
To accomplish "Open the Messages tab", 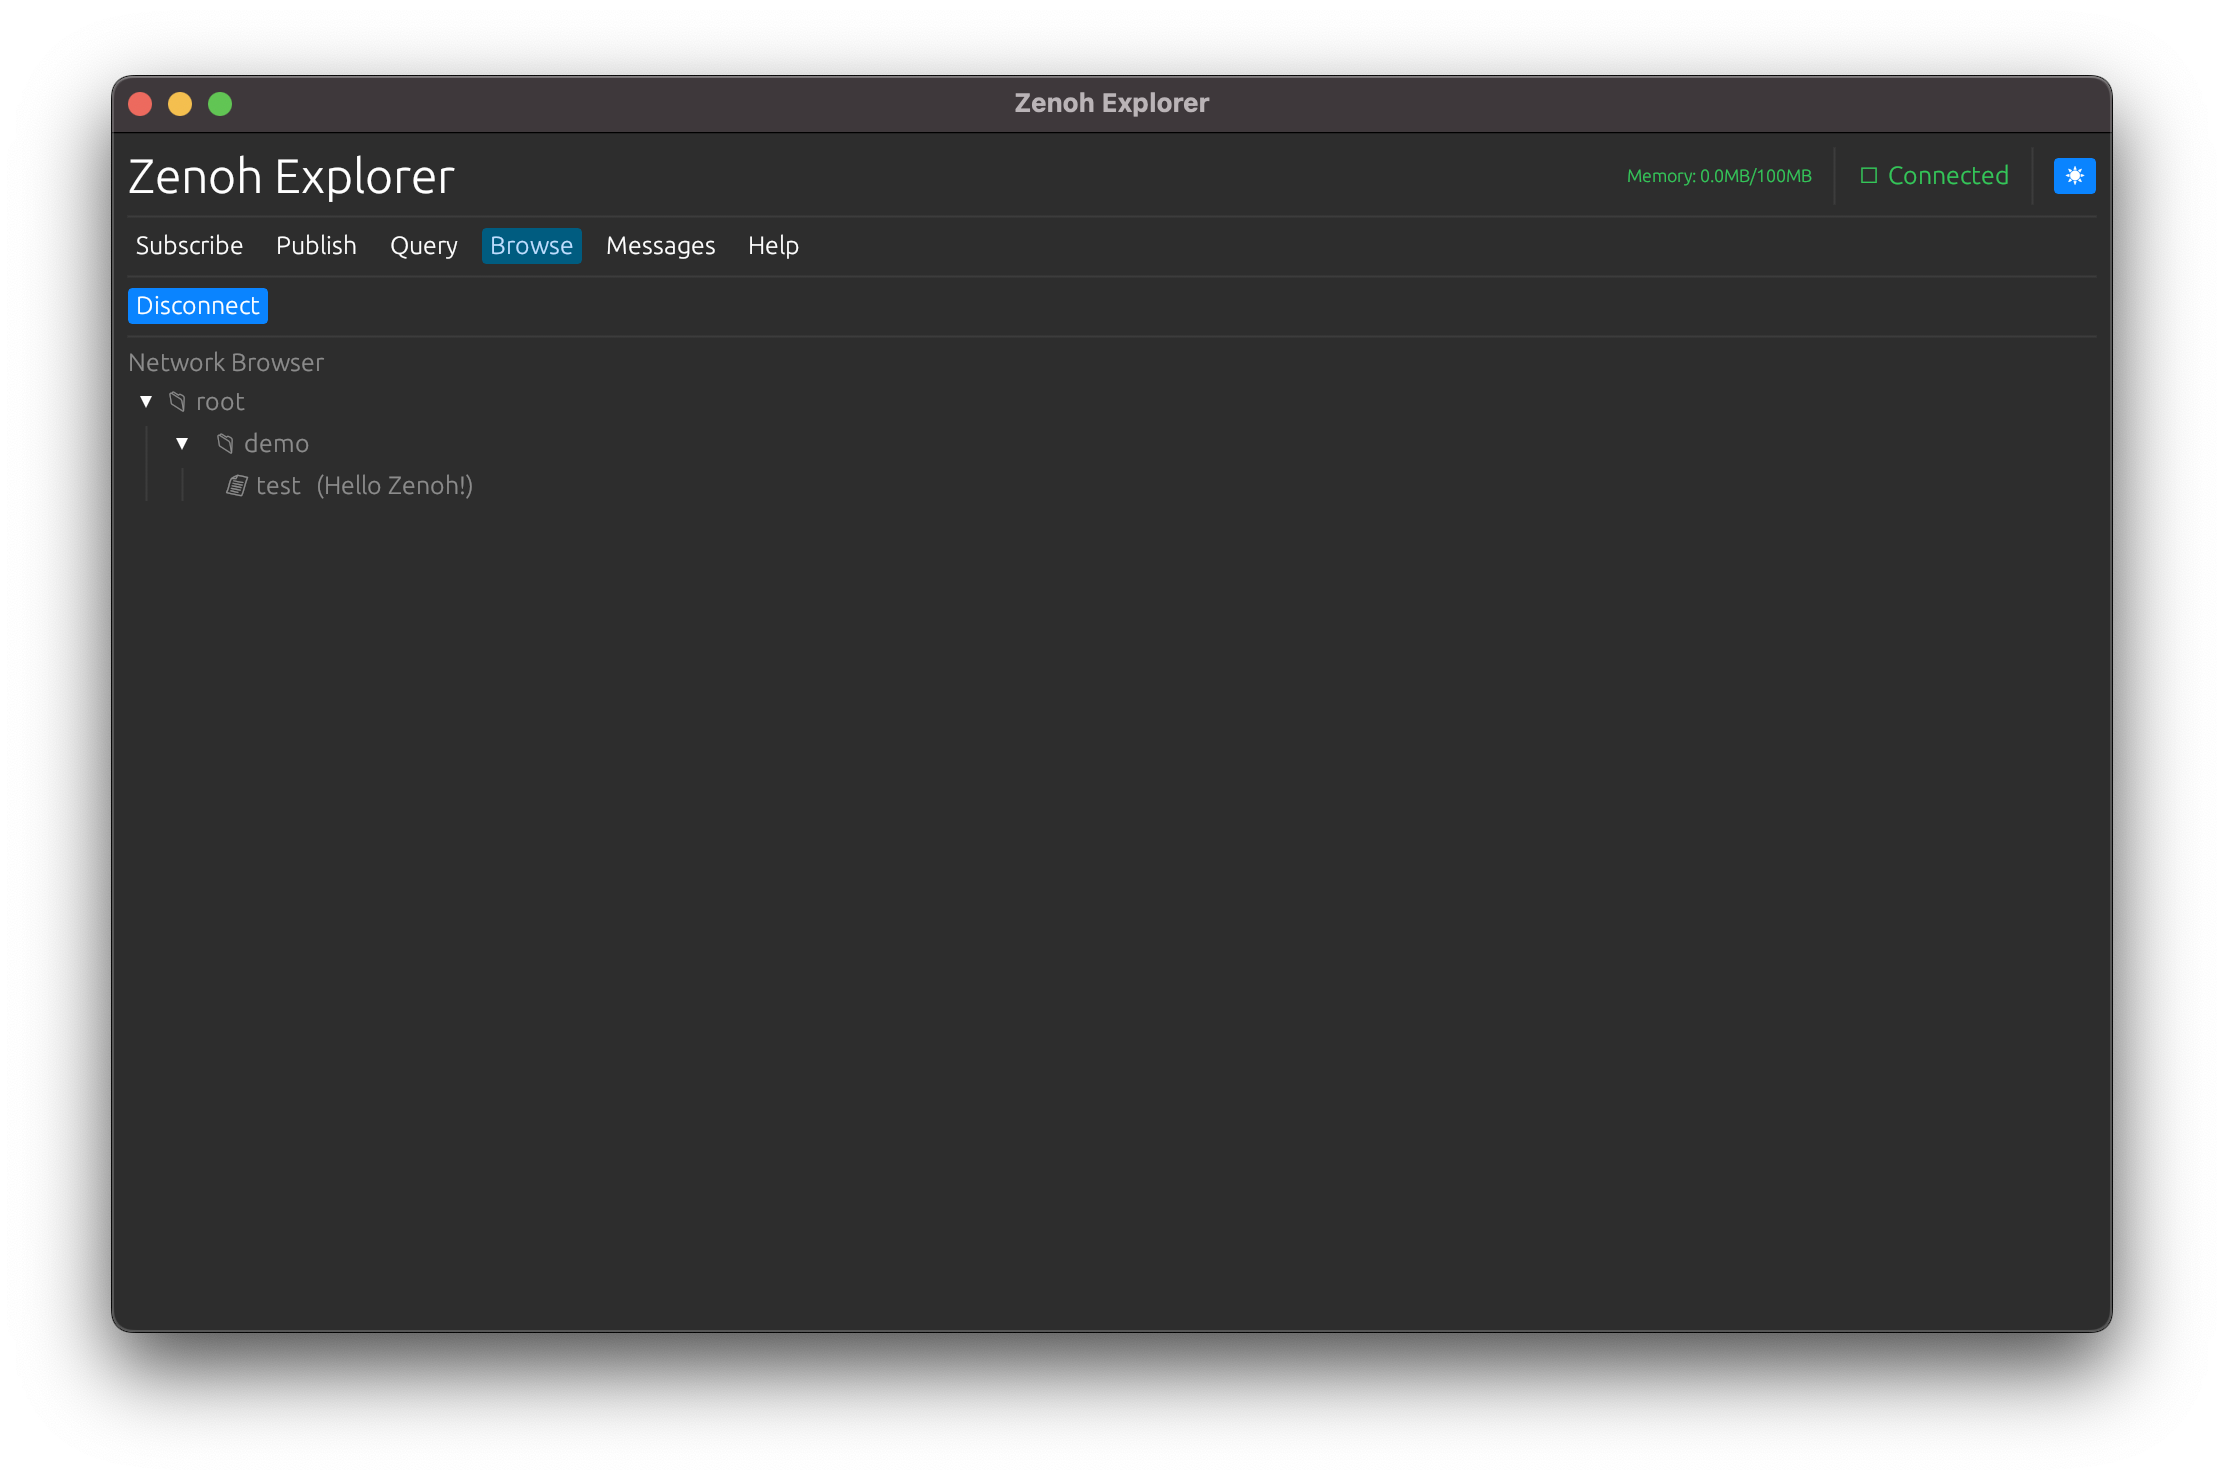I will click(x=660, y=246).
